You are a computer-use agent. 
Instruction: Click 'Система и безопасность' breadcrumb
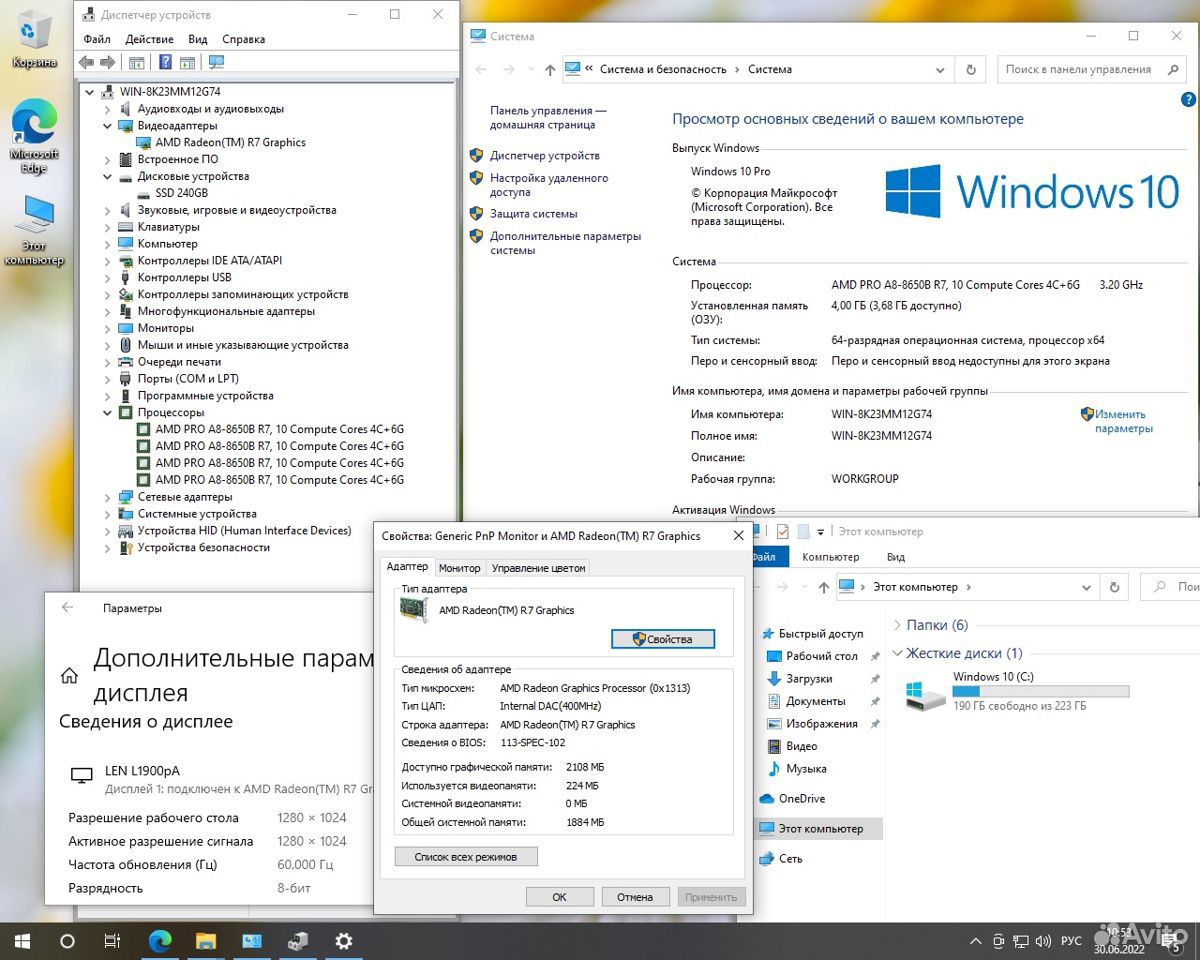[663, 70]
